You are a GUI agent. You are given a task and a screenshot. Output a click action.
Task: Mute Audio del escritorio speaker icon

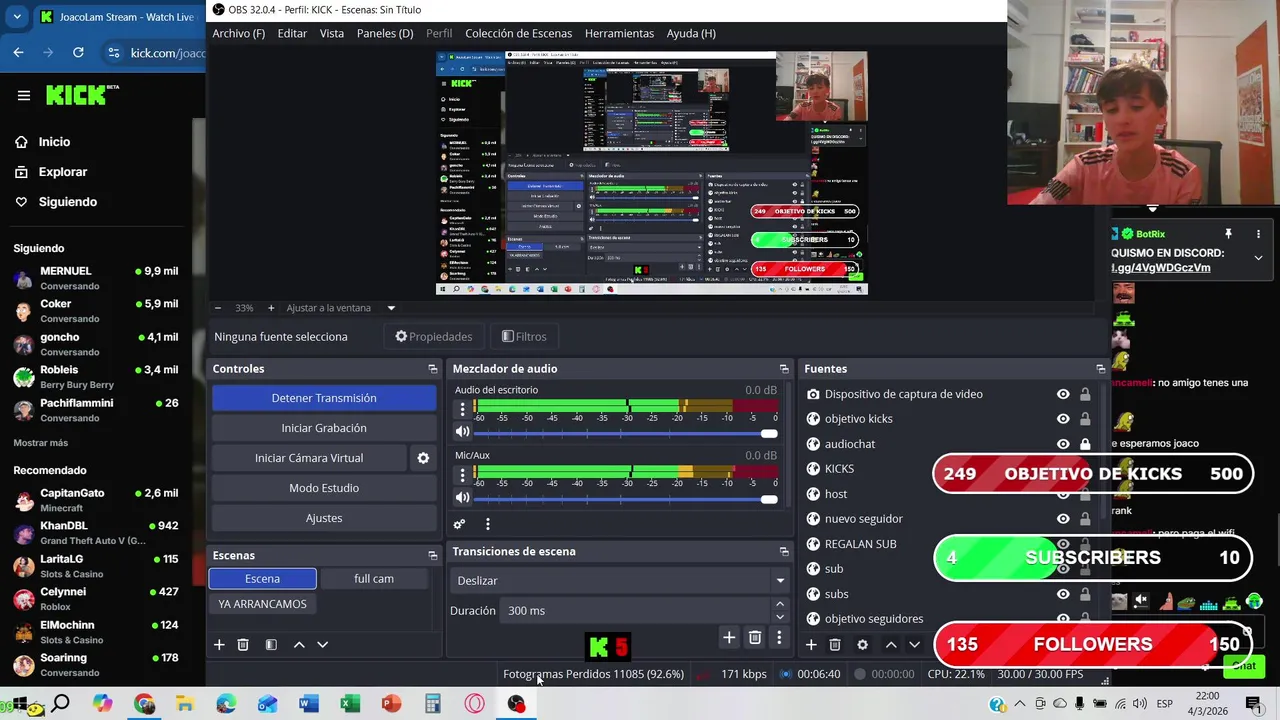coord(462,432)
